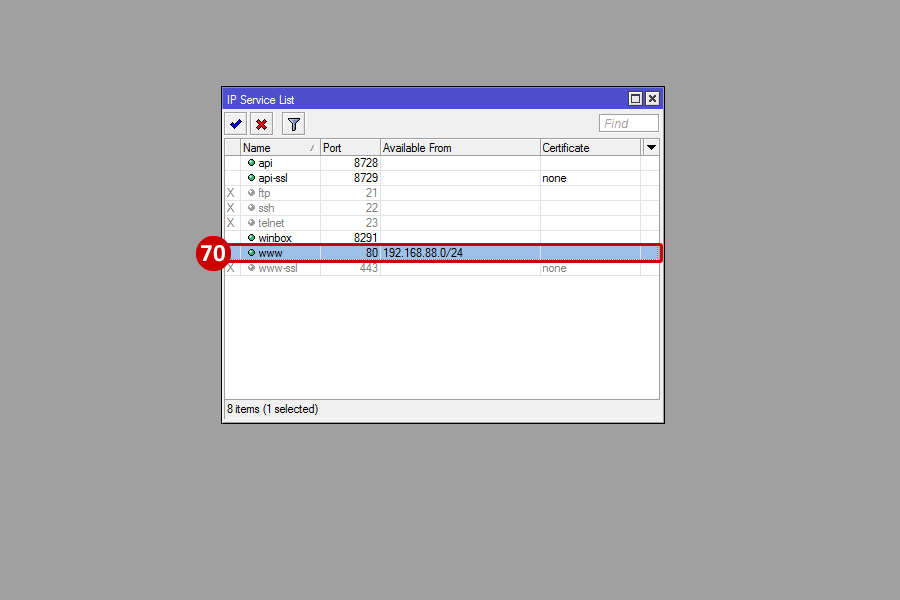
Task: Select the disabled ftp service row
Action: [441, 193]
